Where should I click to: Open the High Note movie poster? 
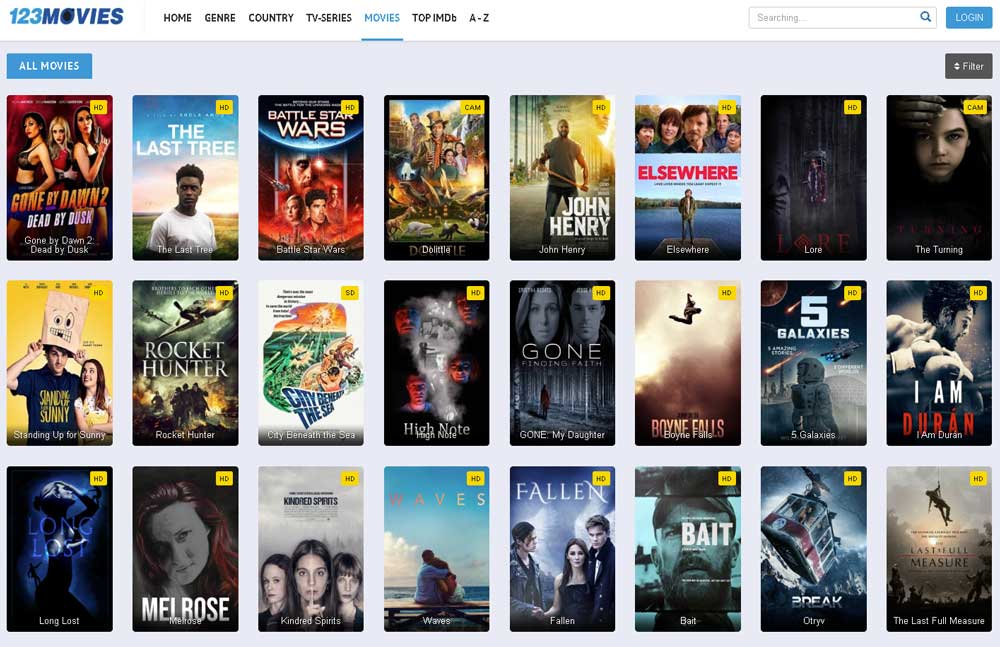[436, 362]
